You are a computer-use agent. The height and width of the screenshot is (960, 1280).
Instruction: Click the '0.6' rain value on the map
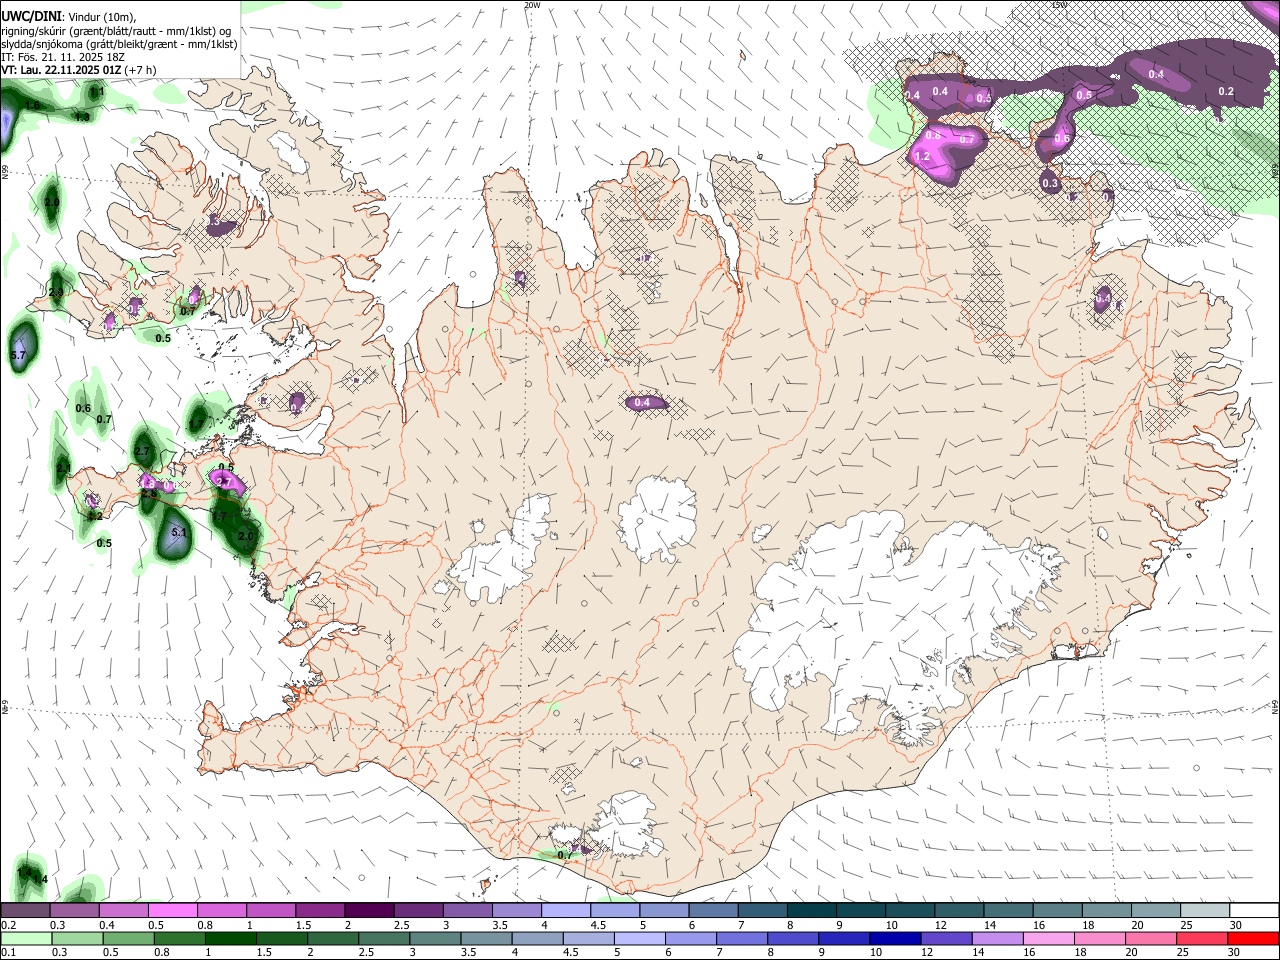click(83, 408)
